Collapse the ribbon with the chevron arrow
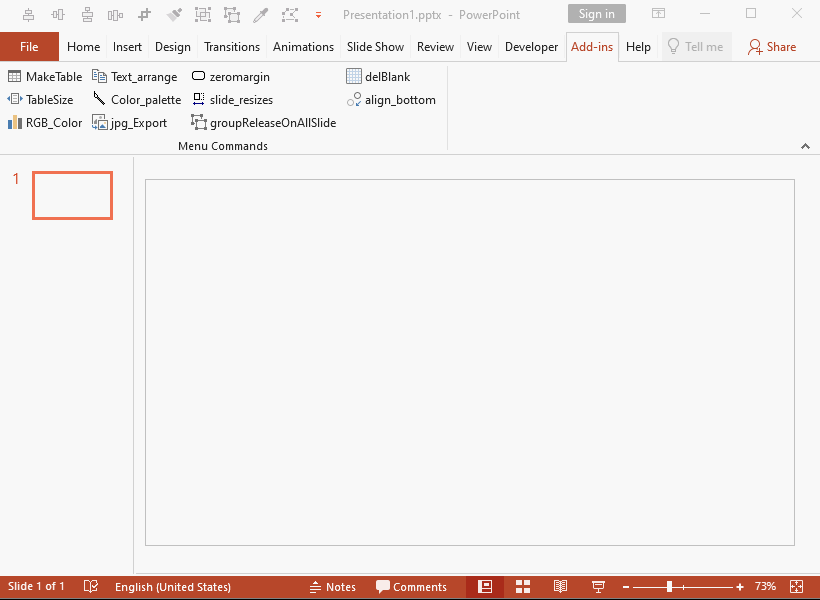The image size is (820, 600). click(805, 146)
